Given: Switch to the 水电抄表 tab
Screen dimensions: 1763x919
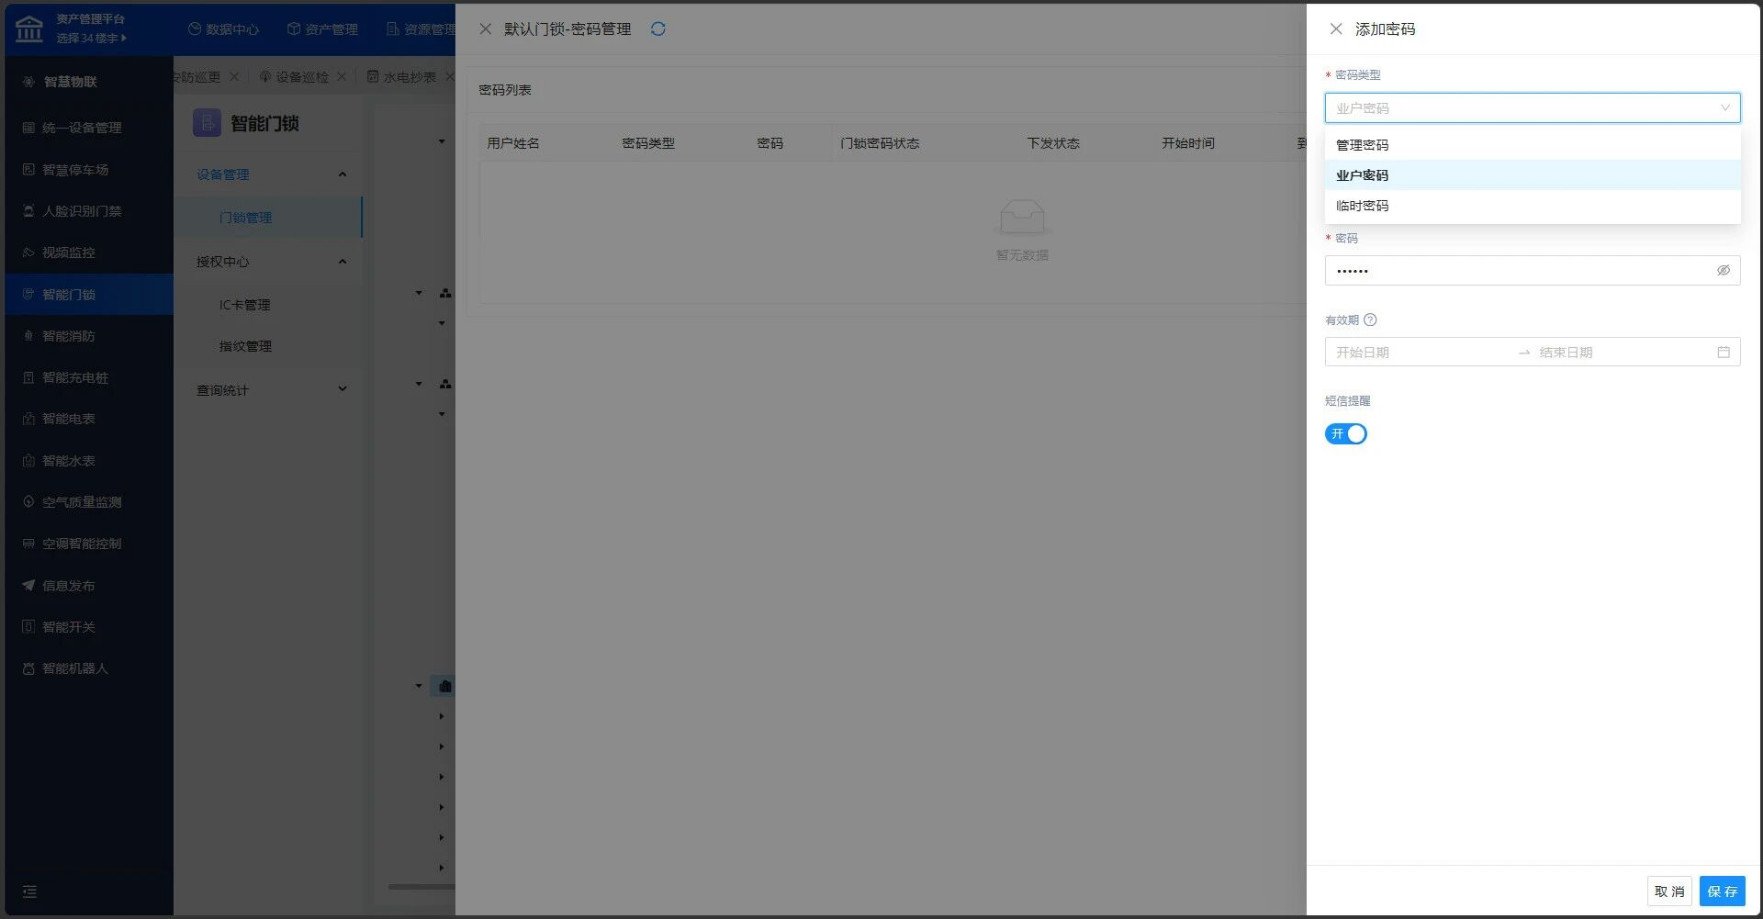Looking at the screenshot, I should (x=402, y=77).
